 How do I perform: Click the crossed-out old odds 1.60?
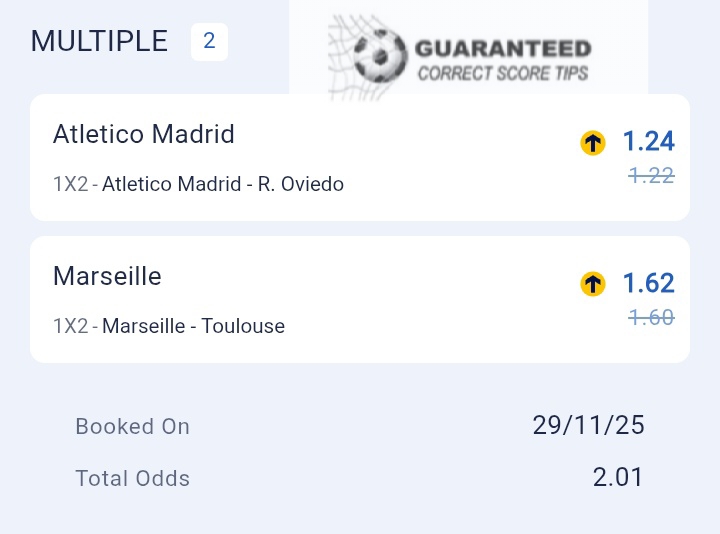[651, 318]
